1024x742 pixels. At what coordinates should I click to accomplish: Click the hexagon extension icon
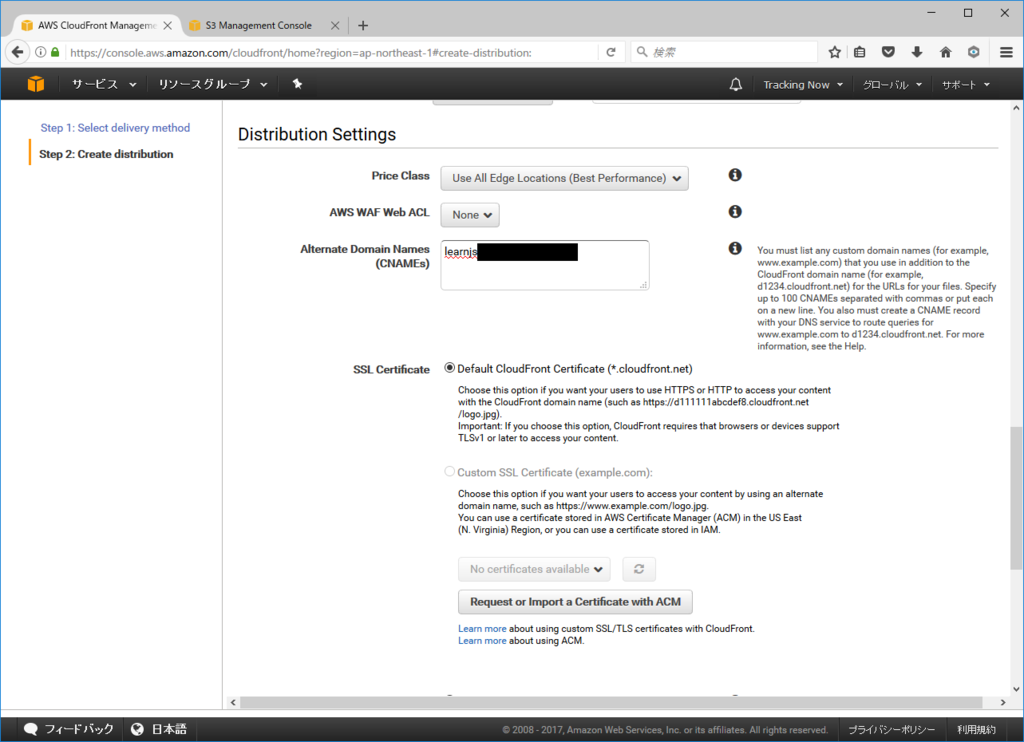pyautogui.click(x=974, y=52)
